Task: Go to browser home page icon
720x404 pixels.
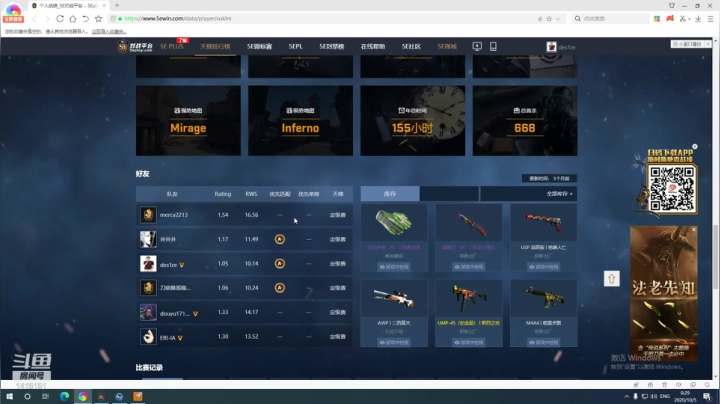Action: point(73,19)
